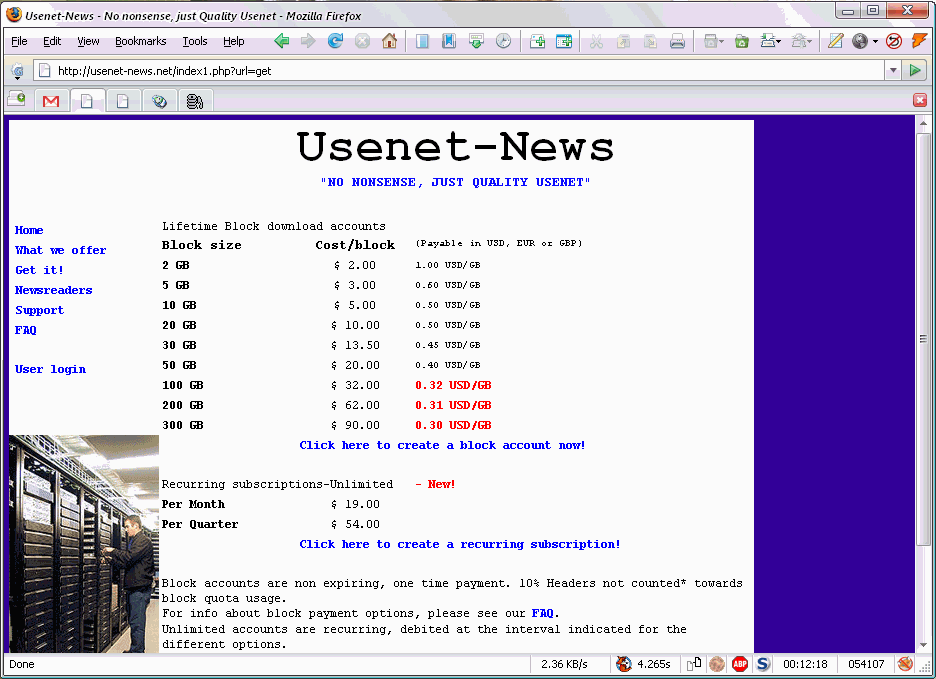Click here to create a recurring subscription
The image size is (936, 679).
point(460,544)
